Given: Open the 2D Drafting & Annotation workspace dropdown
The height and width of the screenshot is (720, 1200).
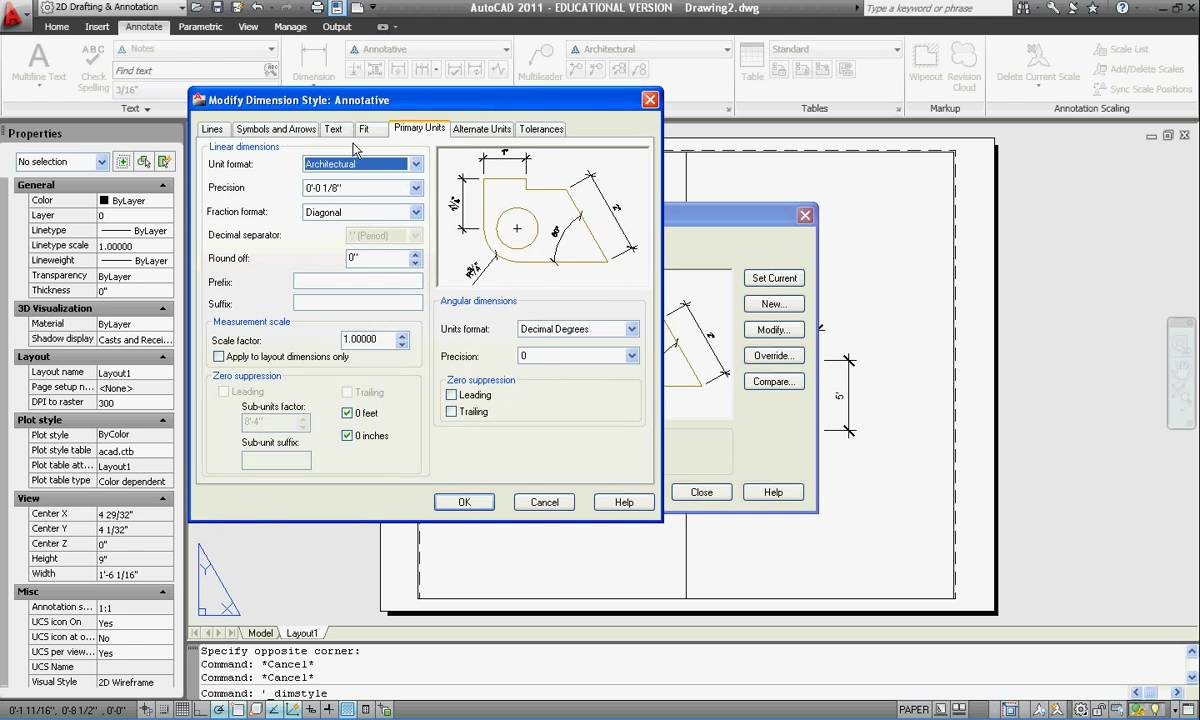Looking at the screenshot, I should [112, 7].
